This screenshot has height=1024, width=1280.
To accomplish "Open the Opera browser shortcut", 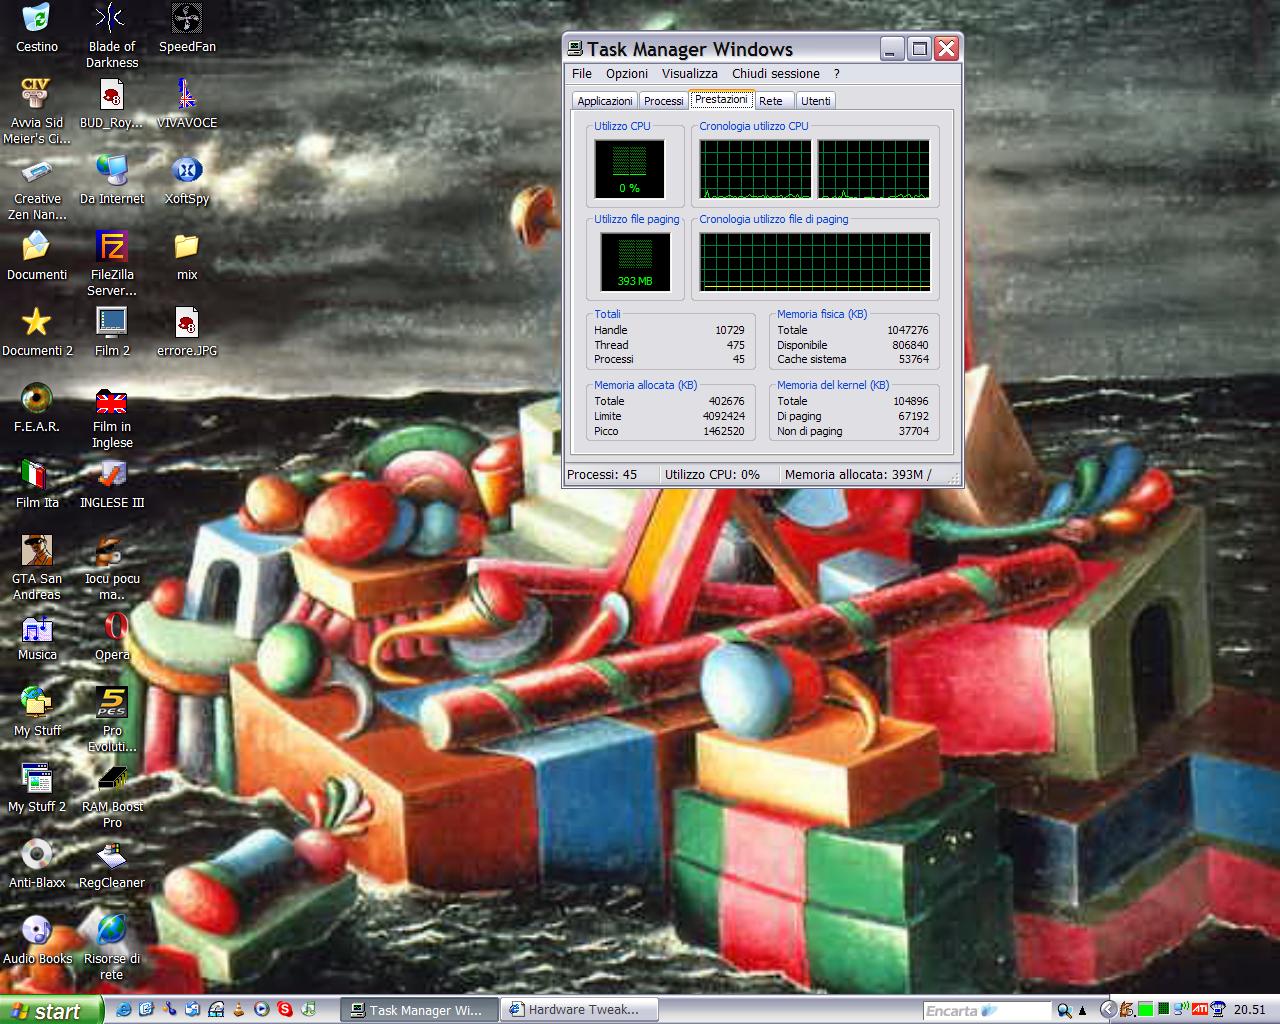I will pos(112,637).
